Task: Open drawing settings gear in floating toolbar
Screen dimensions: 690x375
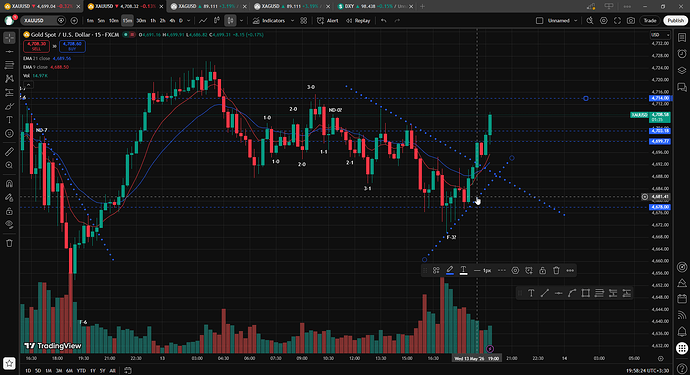Action: [515, 270]
